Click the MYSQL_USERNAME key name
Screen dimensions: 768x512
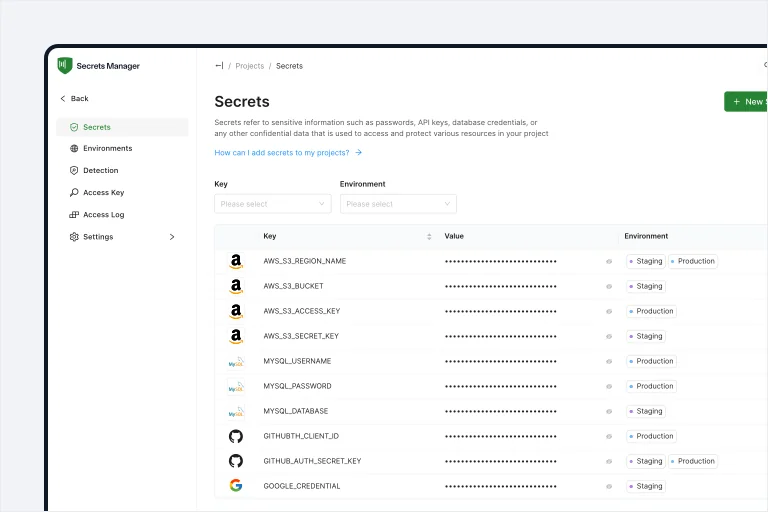pos(297,361)
